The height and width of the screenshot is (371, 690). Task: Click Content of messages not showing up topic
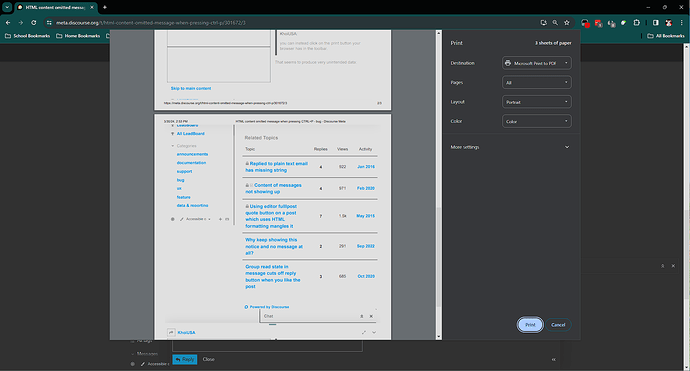pos(274,188)
